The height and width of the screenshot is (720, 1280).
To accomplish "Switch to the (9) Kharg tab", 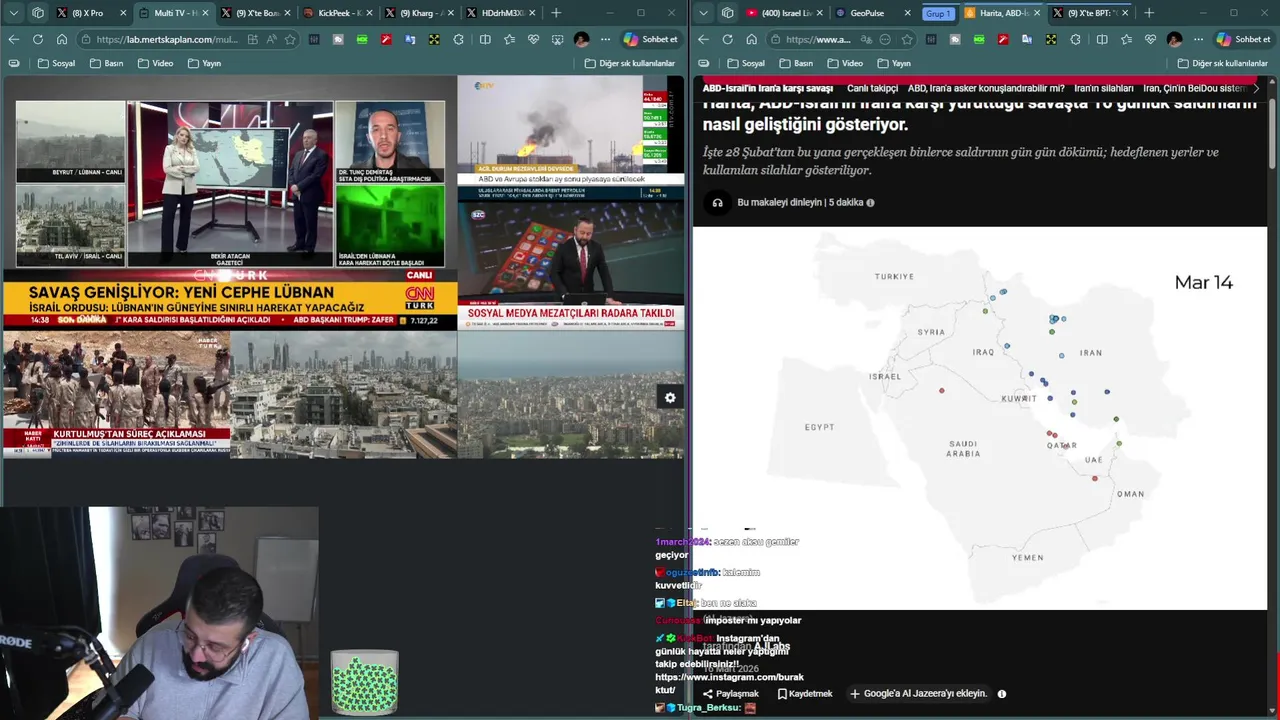I will coord(421,13).
